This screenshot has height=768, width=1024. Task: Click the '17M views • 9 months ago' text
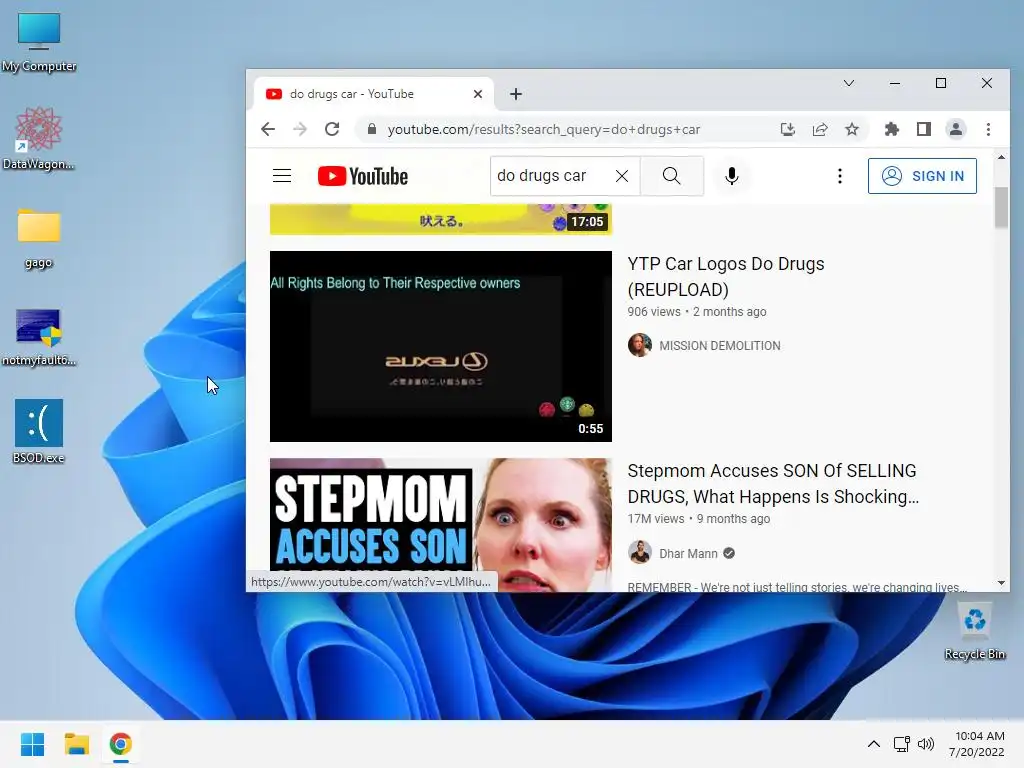[x=699, y=519]
